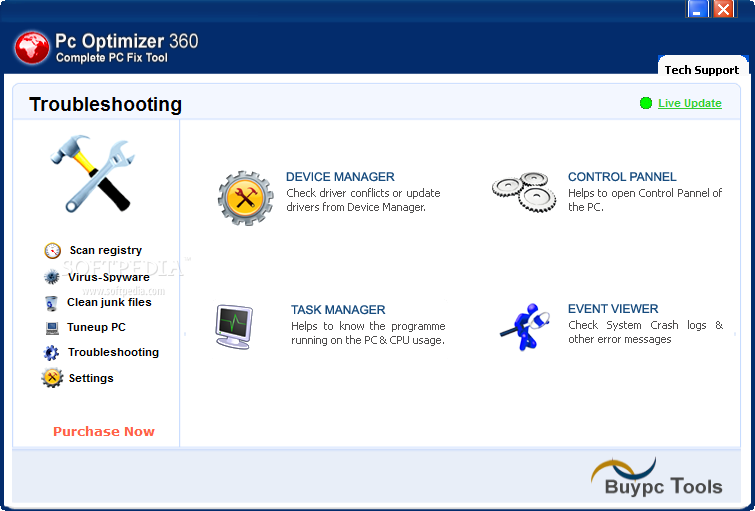The height and width of the screenshot is (511, 755).
Task: Open CONTROL PANNEL heading link
Action: 622,177
